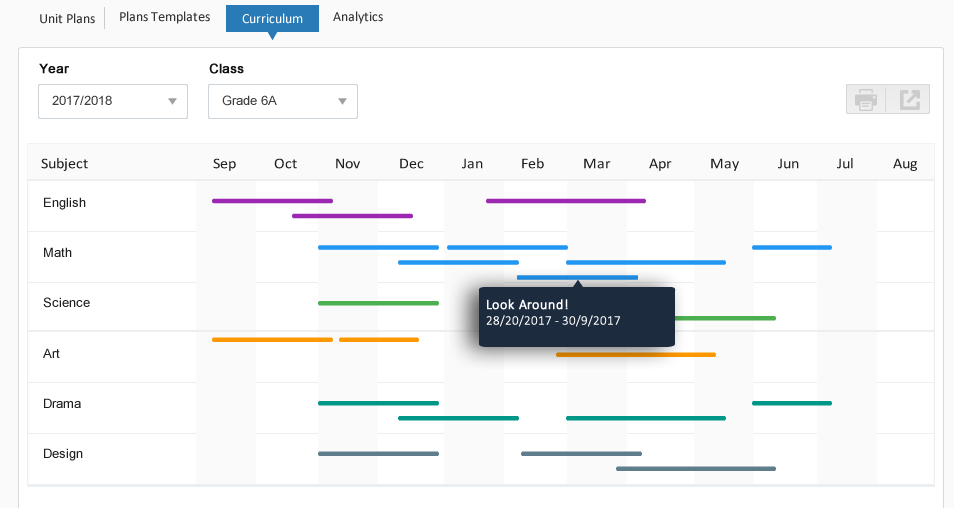954x508 pixels.
Task: Select the Drama bar starting in June
Action: 792,403
